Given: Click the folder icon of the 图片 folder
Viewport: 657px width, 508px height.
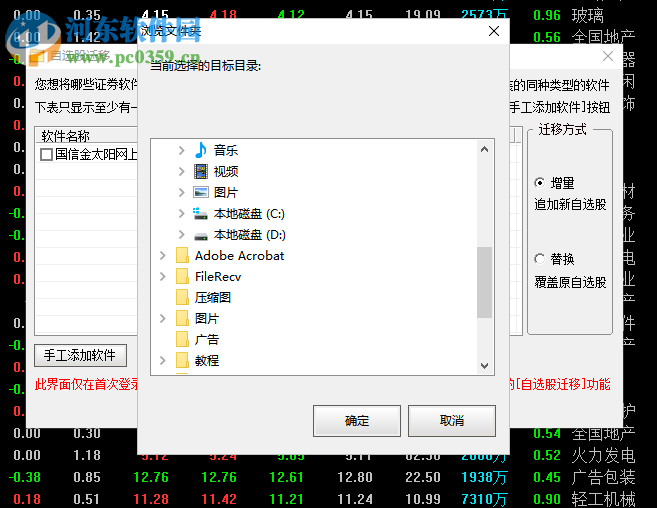Looking at the screenshot, I should click(x=182, y=318).
